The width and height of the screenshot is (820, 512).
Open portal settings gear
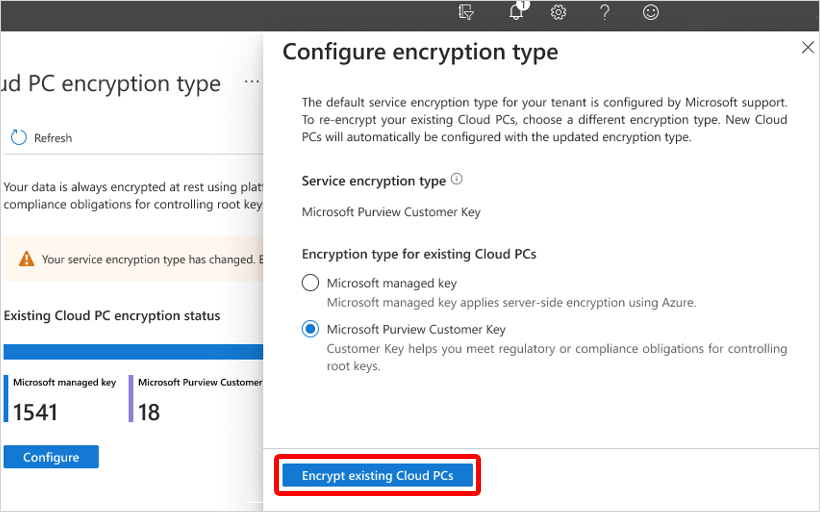pos(558,13)
